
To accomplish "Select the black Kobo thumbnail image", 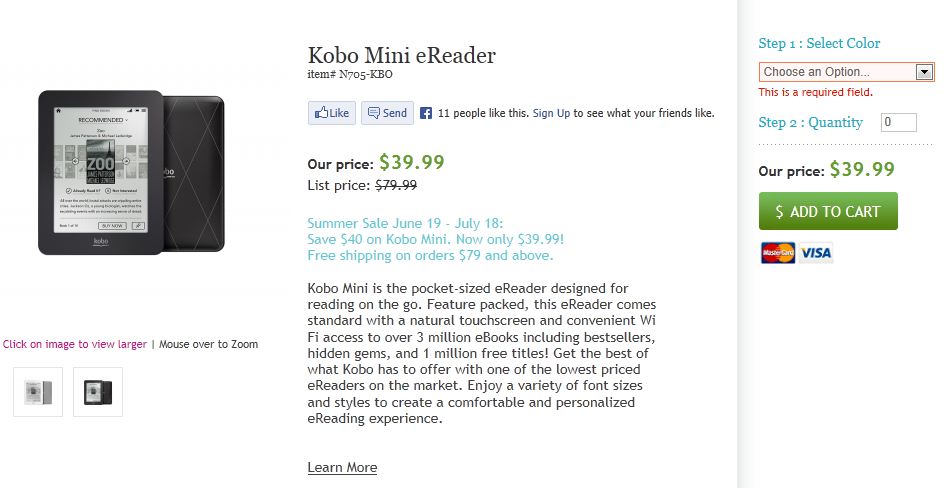I will point(98,392).
